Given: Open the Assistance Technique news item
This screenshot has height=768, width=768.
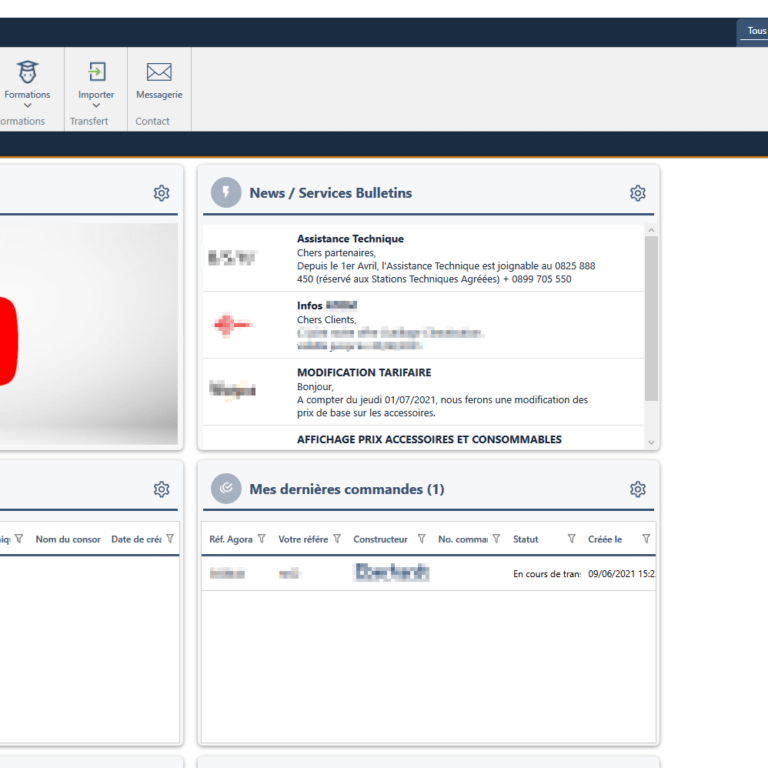Looking at the screenshot, I should click(350, 239).
